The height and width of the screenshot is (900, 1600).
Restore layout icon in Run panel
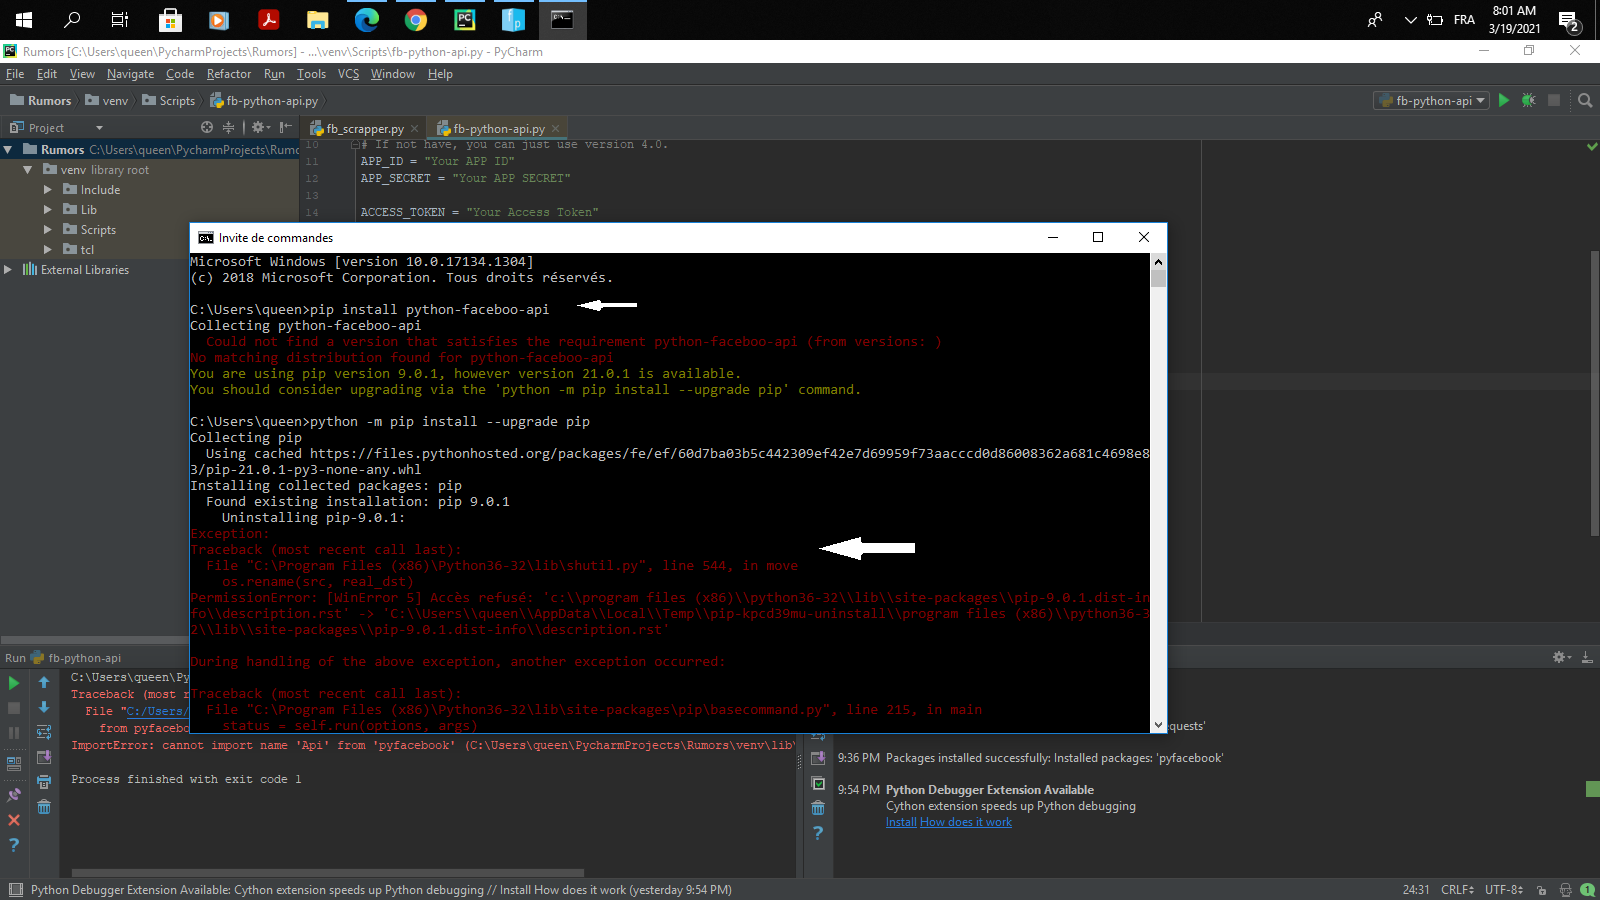click(14, 764)
